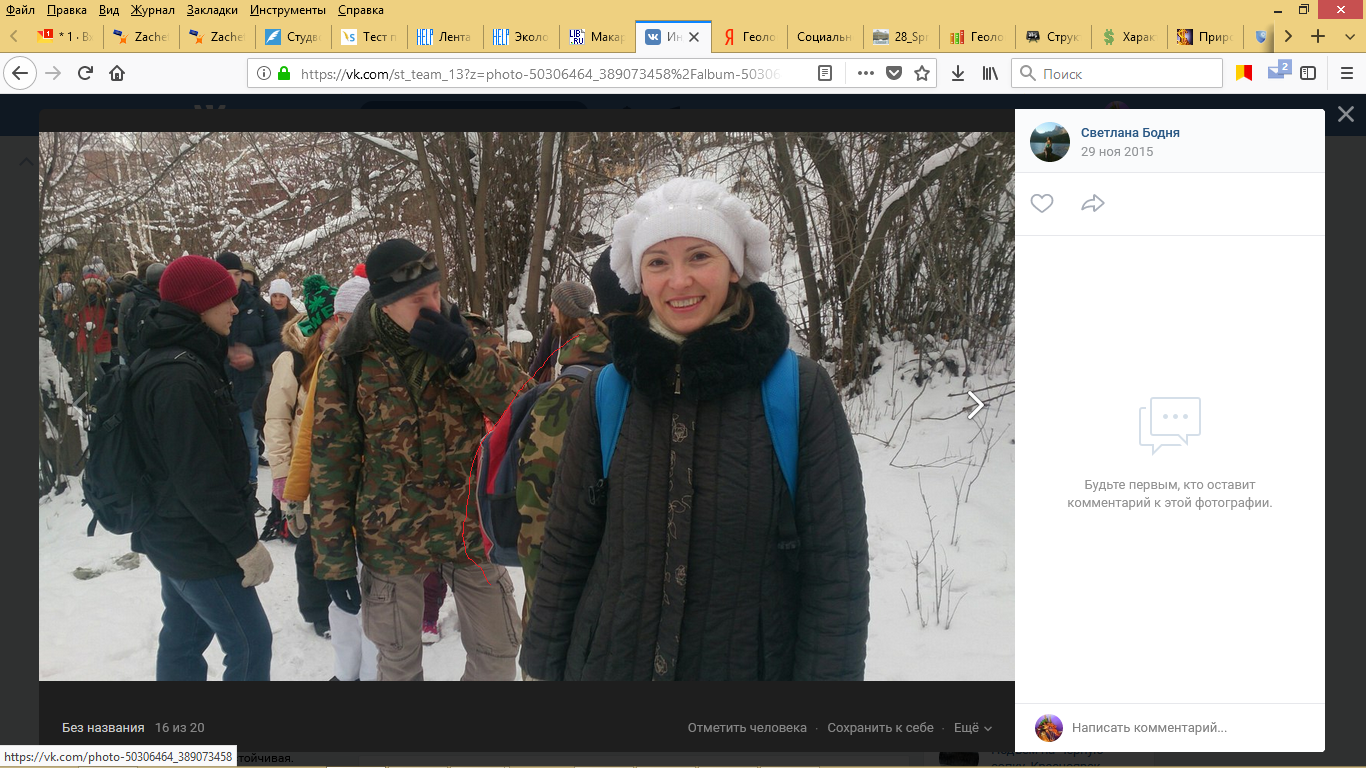Toggle the sidebar view button
The width and height of the screenshot is (1366, 768).
[x=1308, y=73]
